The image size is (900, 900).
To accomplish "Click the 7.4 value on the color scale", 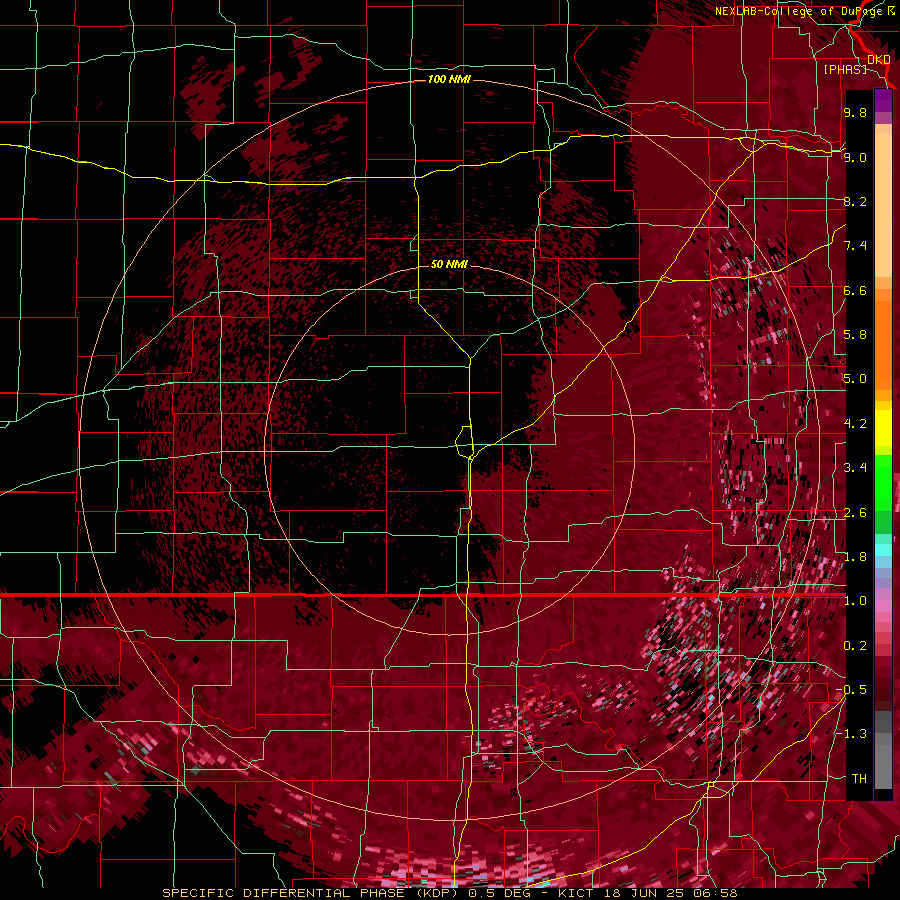I will 855,246.
